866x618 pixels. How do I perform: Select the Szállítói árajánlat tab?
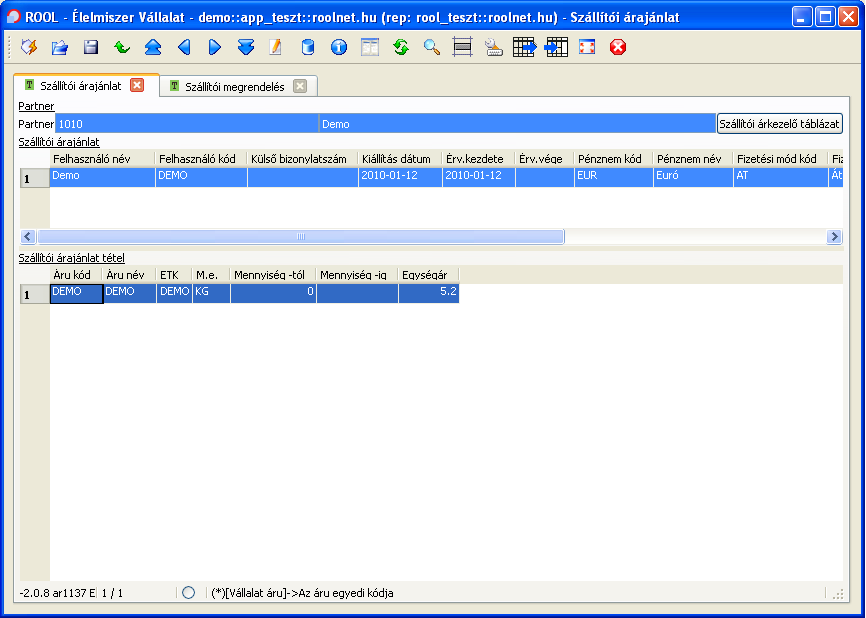click(80, 86)
